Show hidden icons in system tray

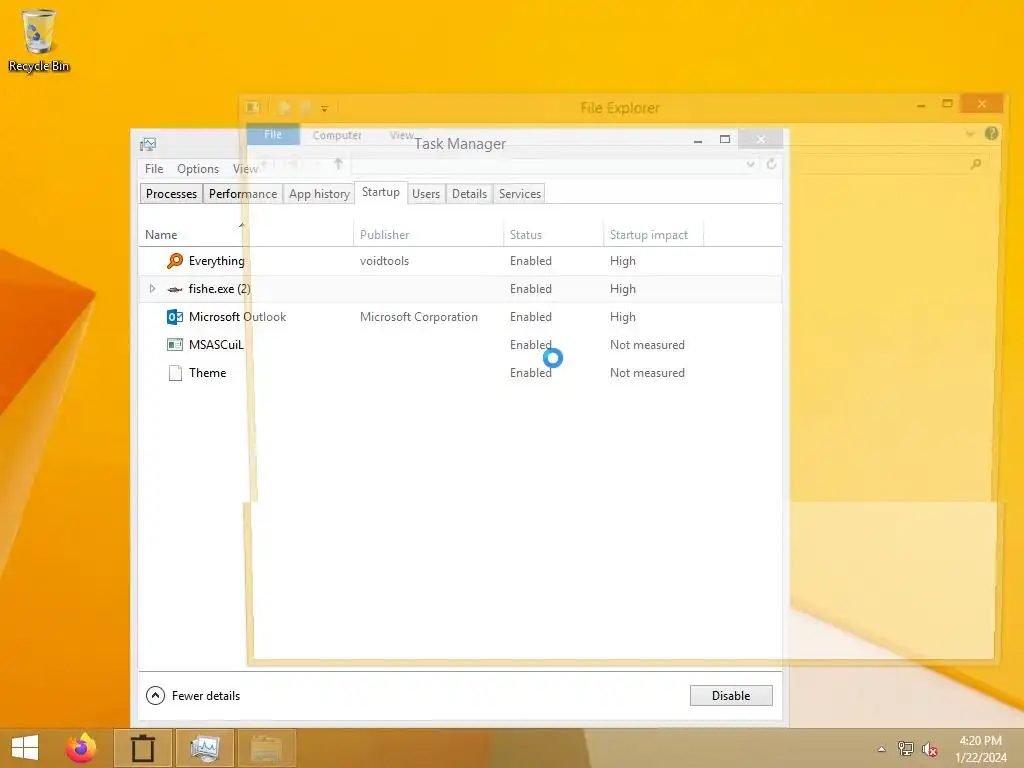(x=882, y=749)
